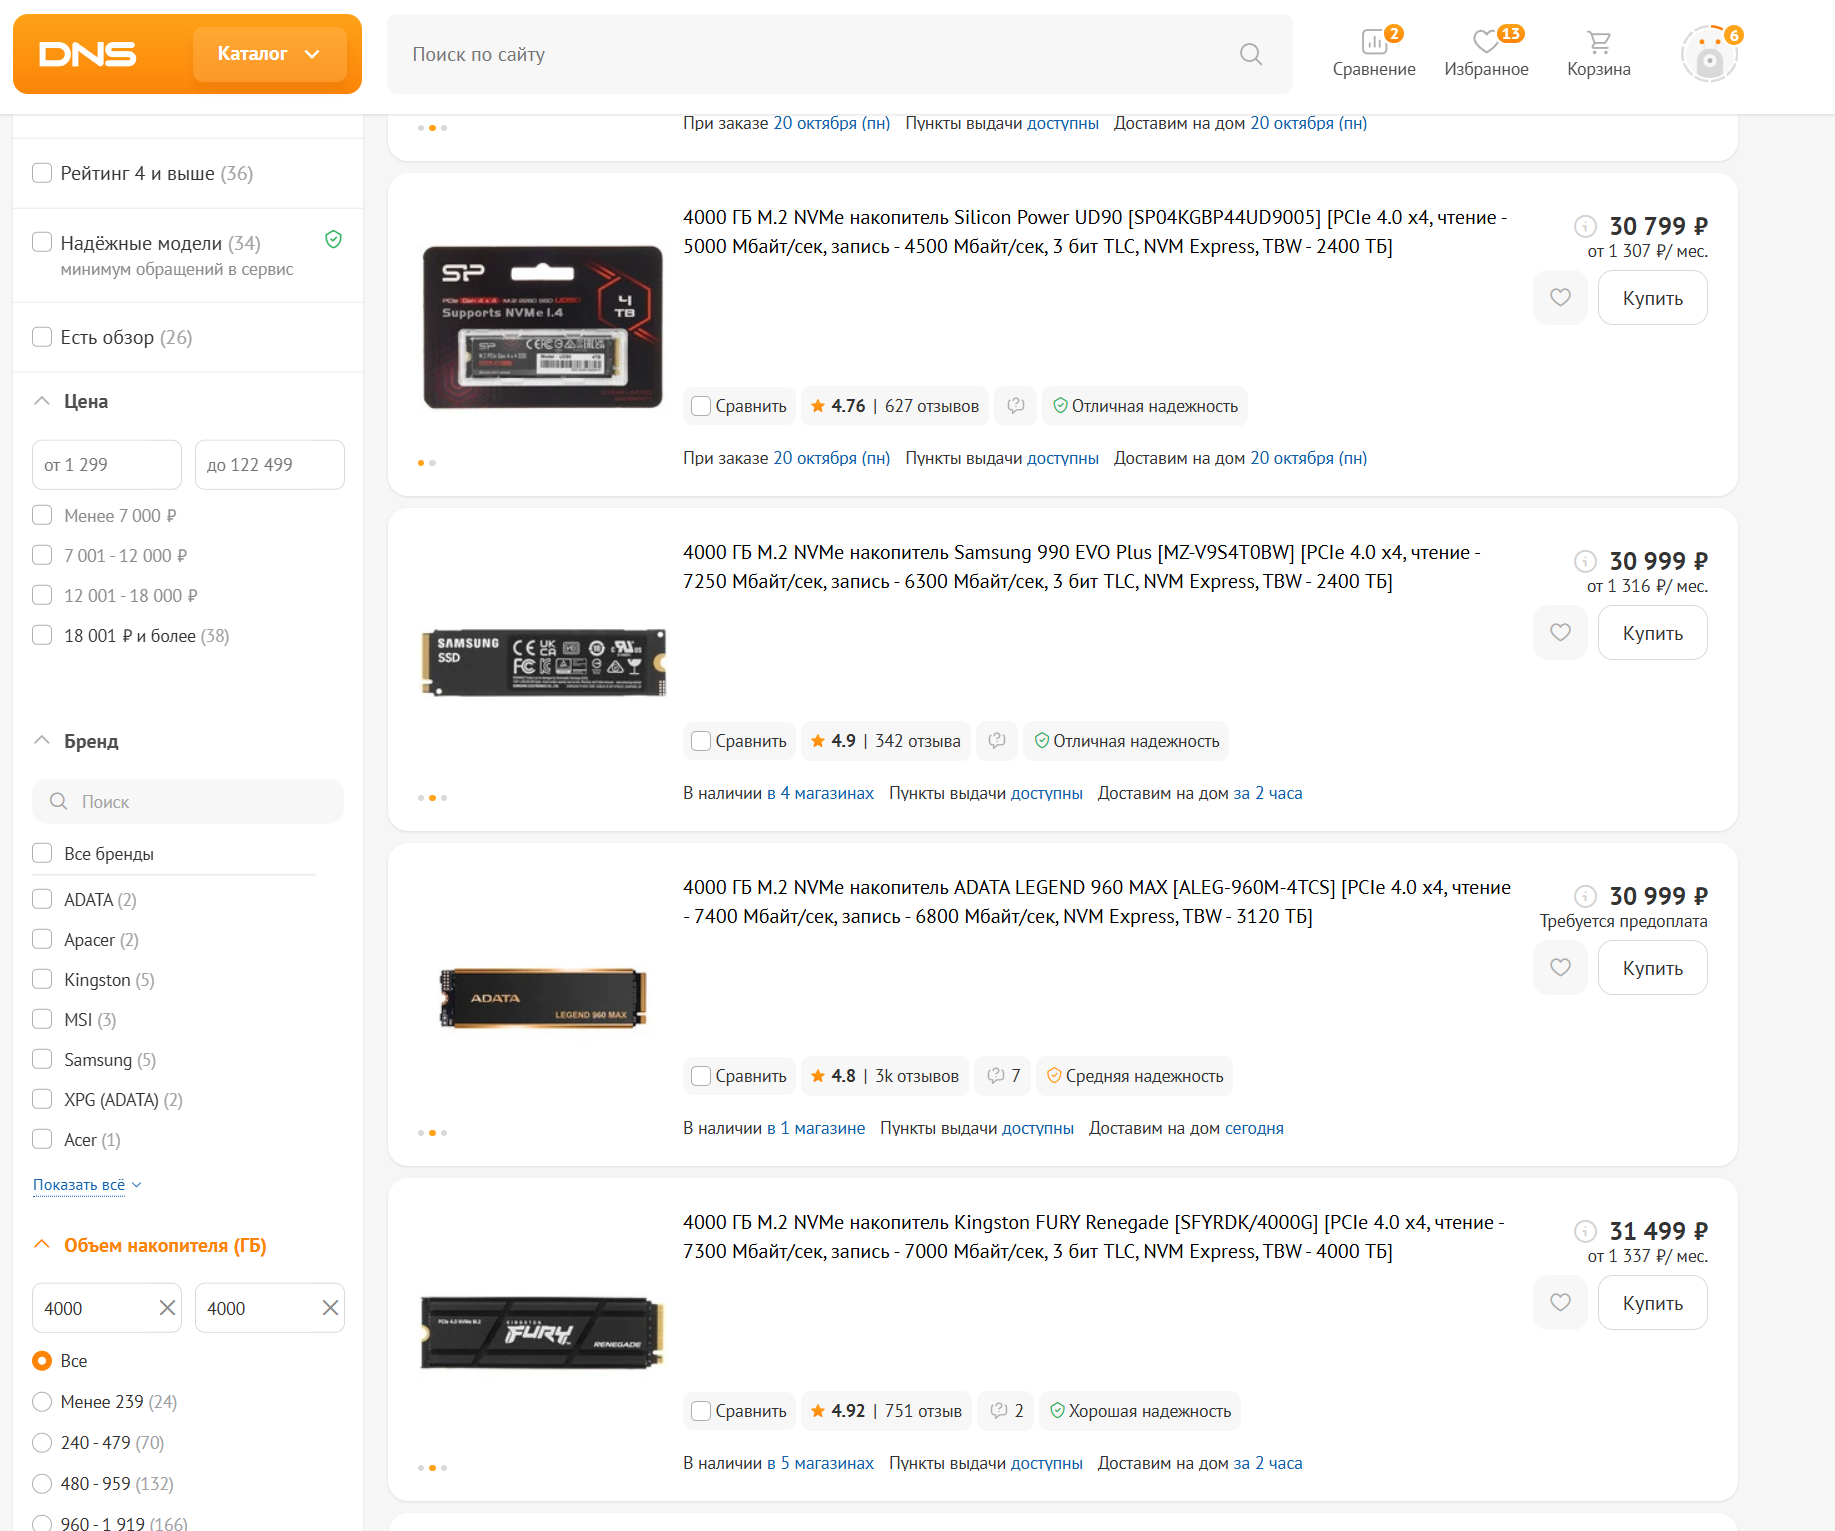Click price info icon for ADATA LEGEND 960 MAX

click(x=1585, y=896)
